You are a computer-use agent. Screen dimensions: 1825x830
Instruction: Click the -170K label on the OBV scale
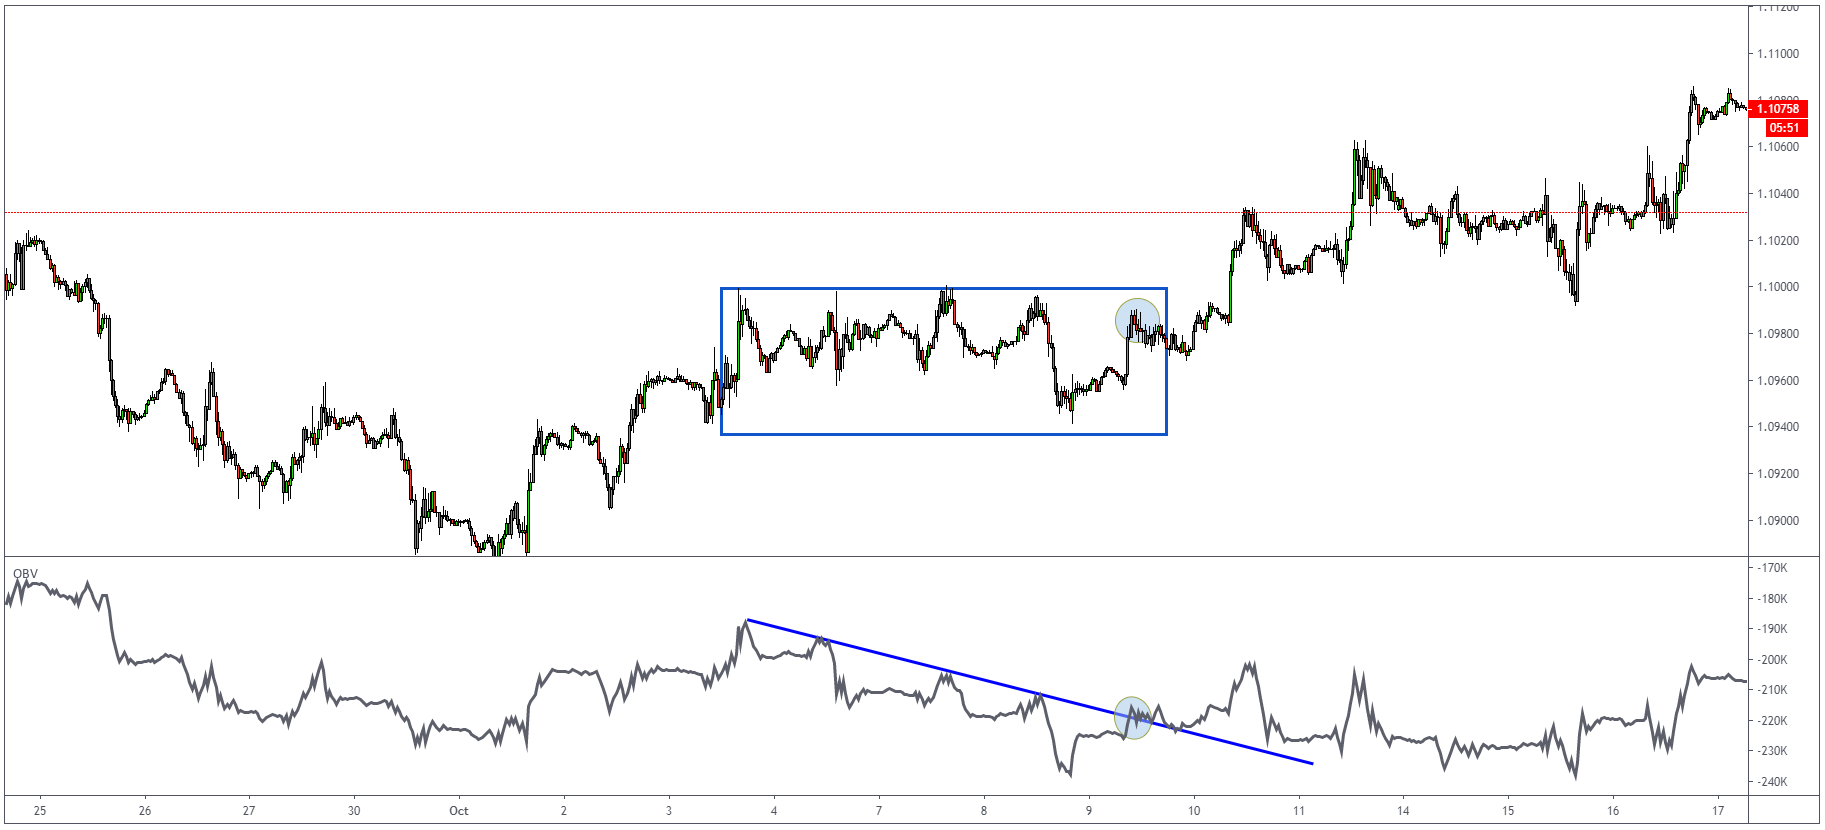tap(1773, 568)
